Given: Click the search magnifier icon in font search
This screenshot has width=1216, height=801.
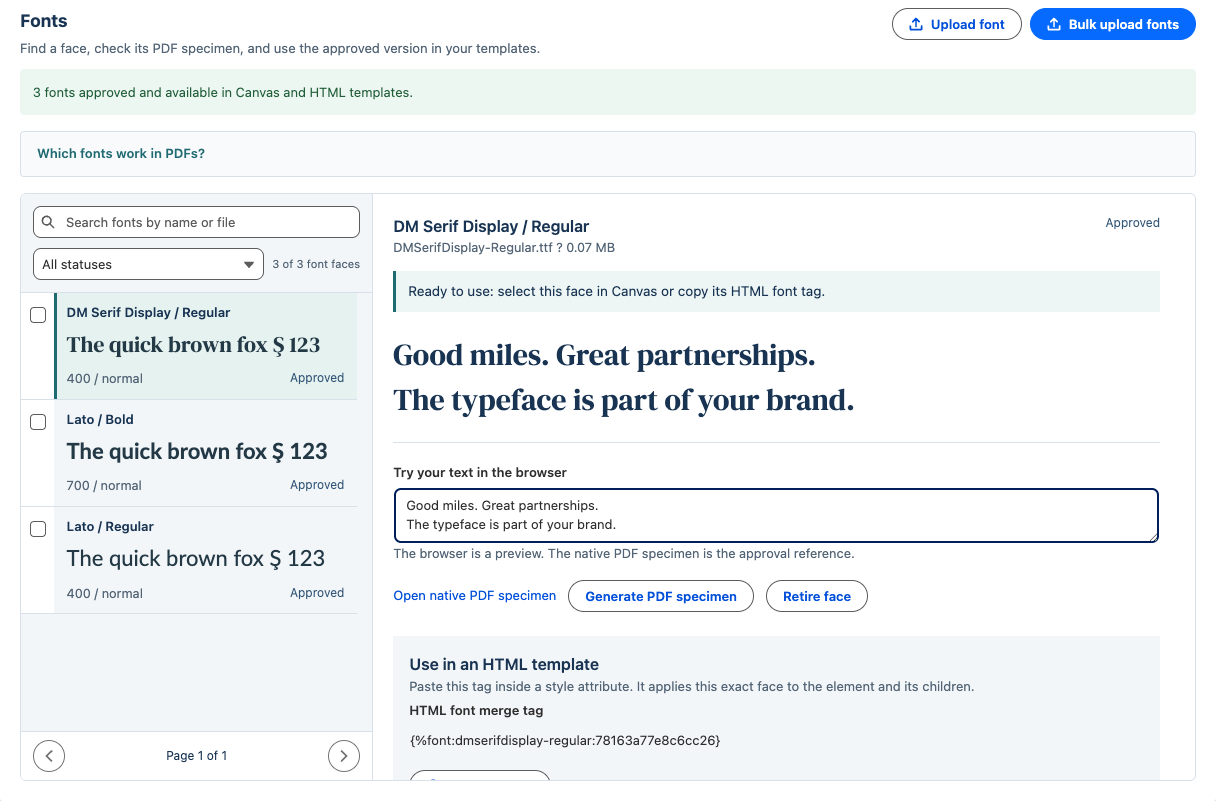Looking at the screenshot, I should (48, 222).
